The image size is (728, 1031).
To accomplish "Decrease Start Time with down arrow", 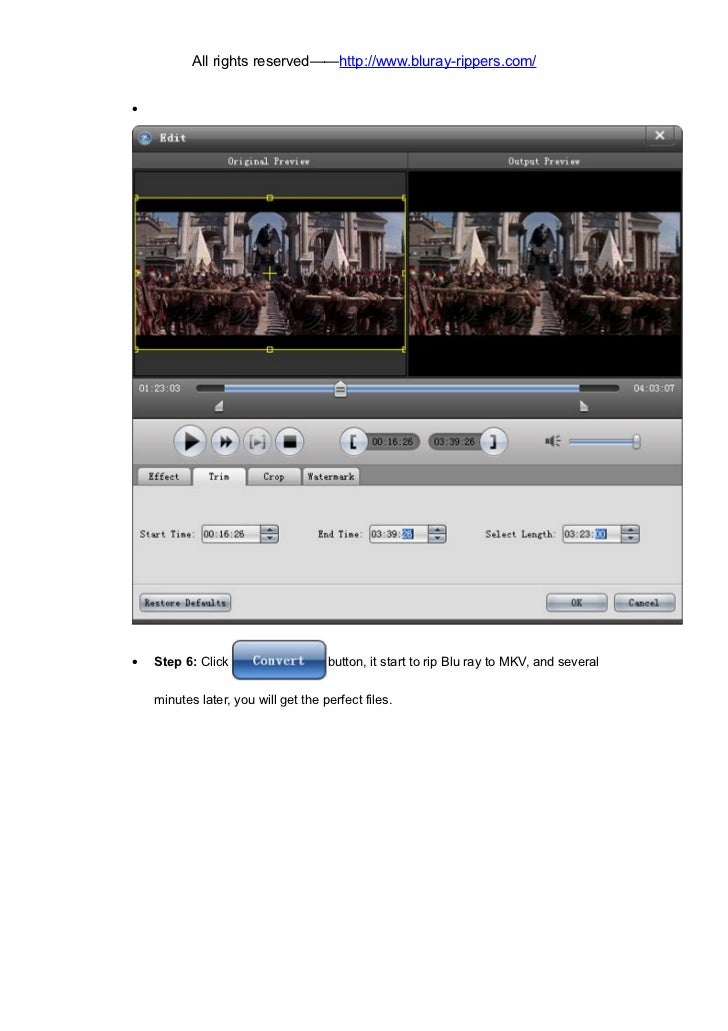I will tap(270, 539).
